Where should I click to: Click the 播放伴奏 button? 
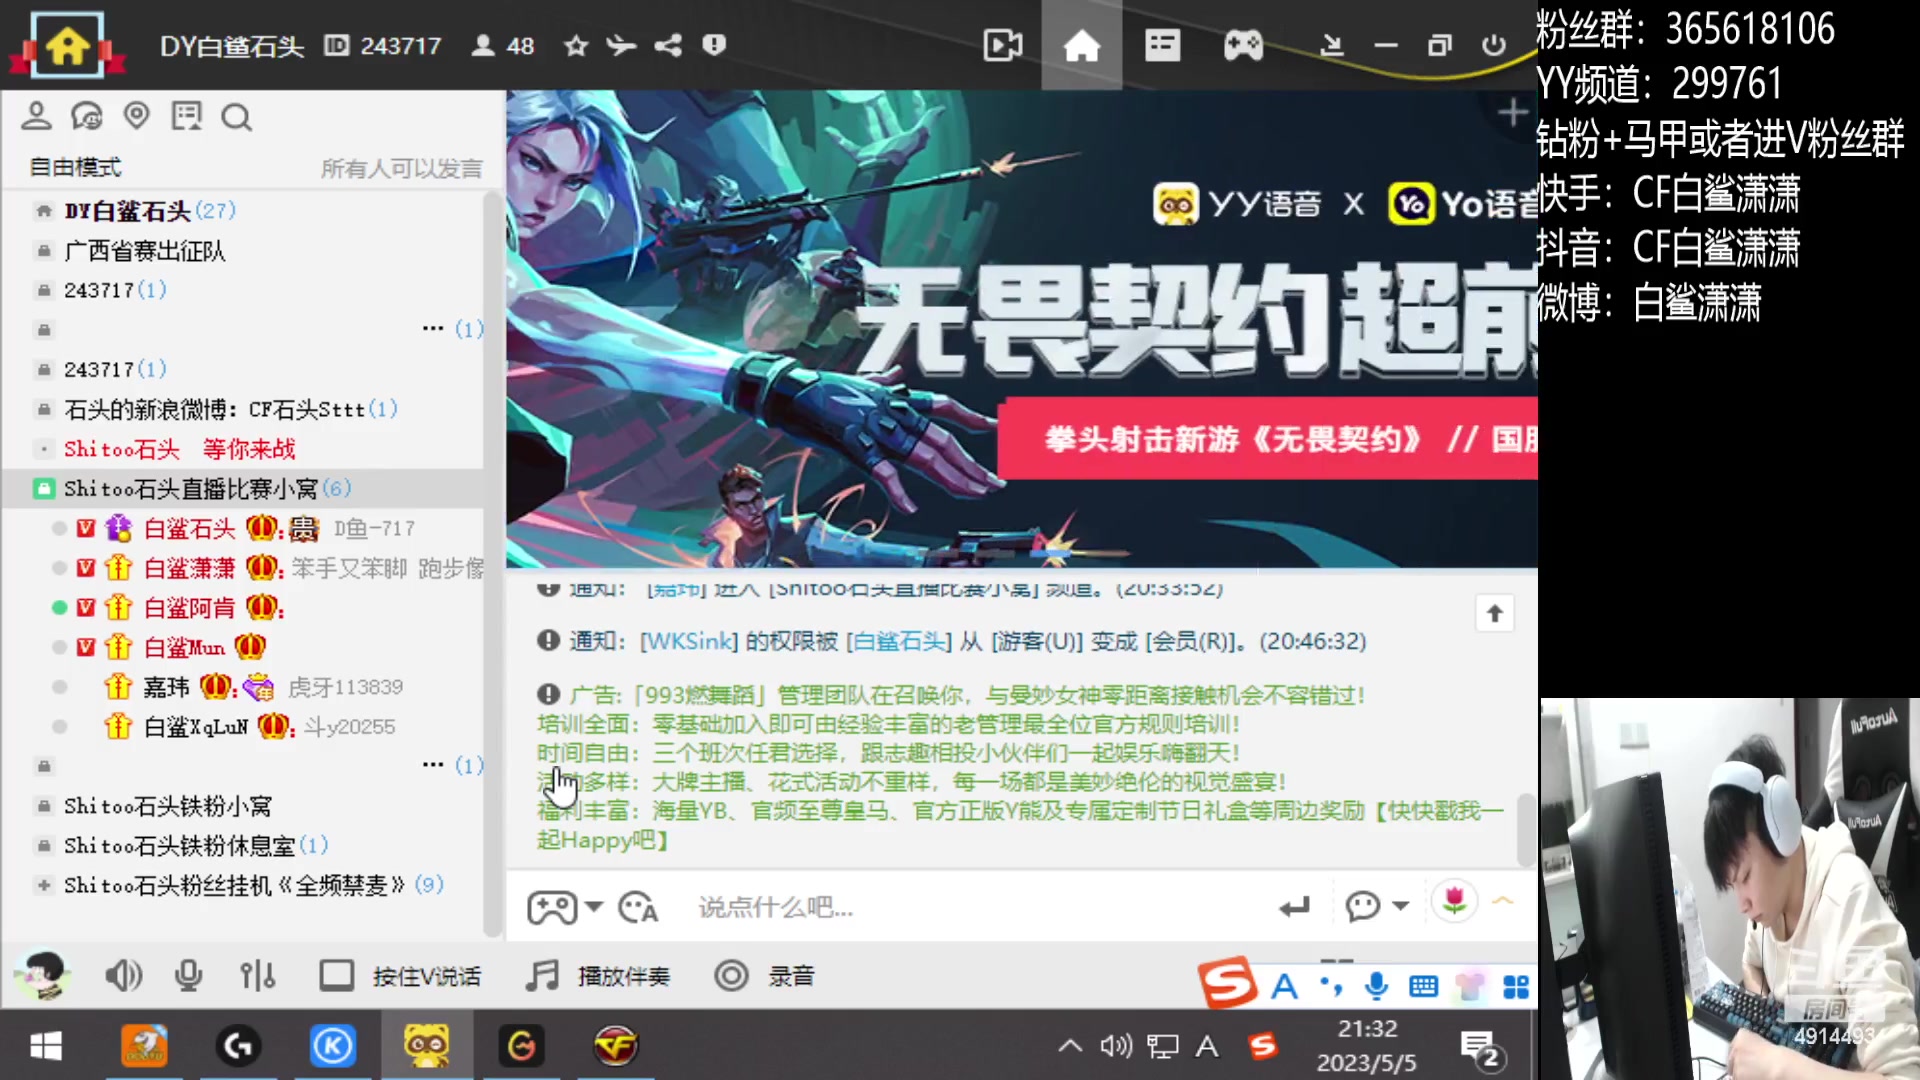tap(598, 975)
